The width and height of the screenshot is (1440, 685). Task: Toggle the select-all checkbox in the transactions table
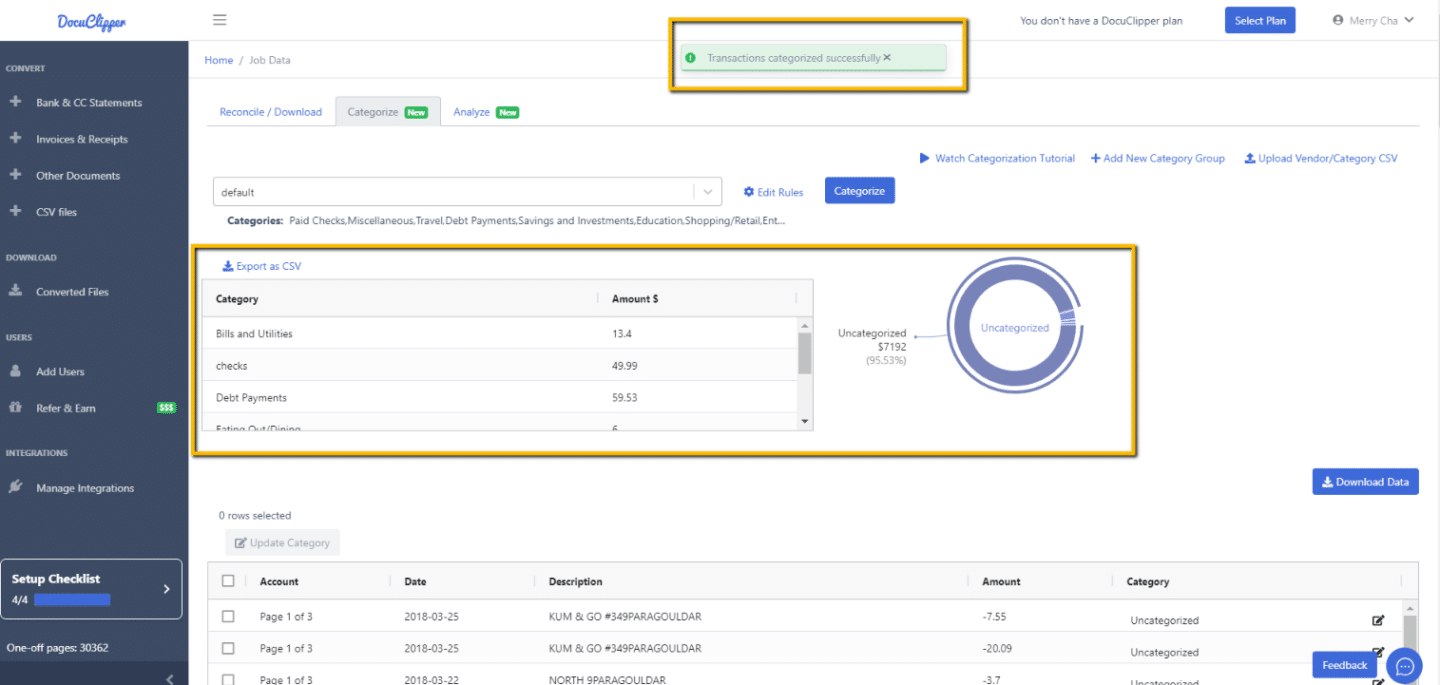tap(227, 580)
